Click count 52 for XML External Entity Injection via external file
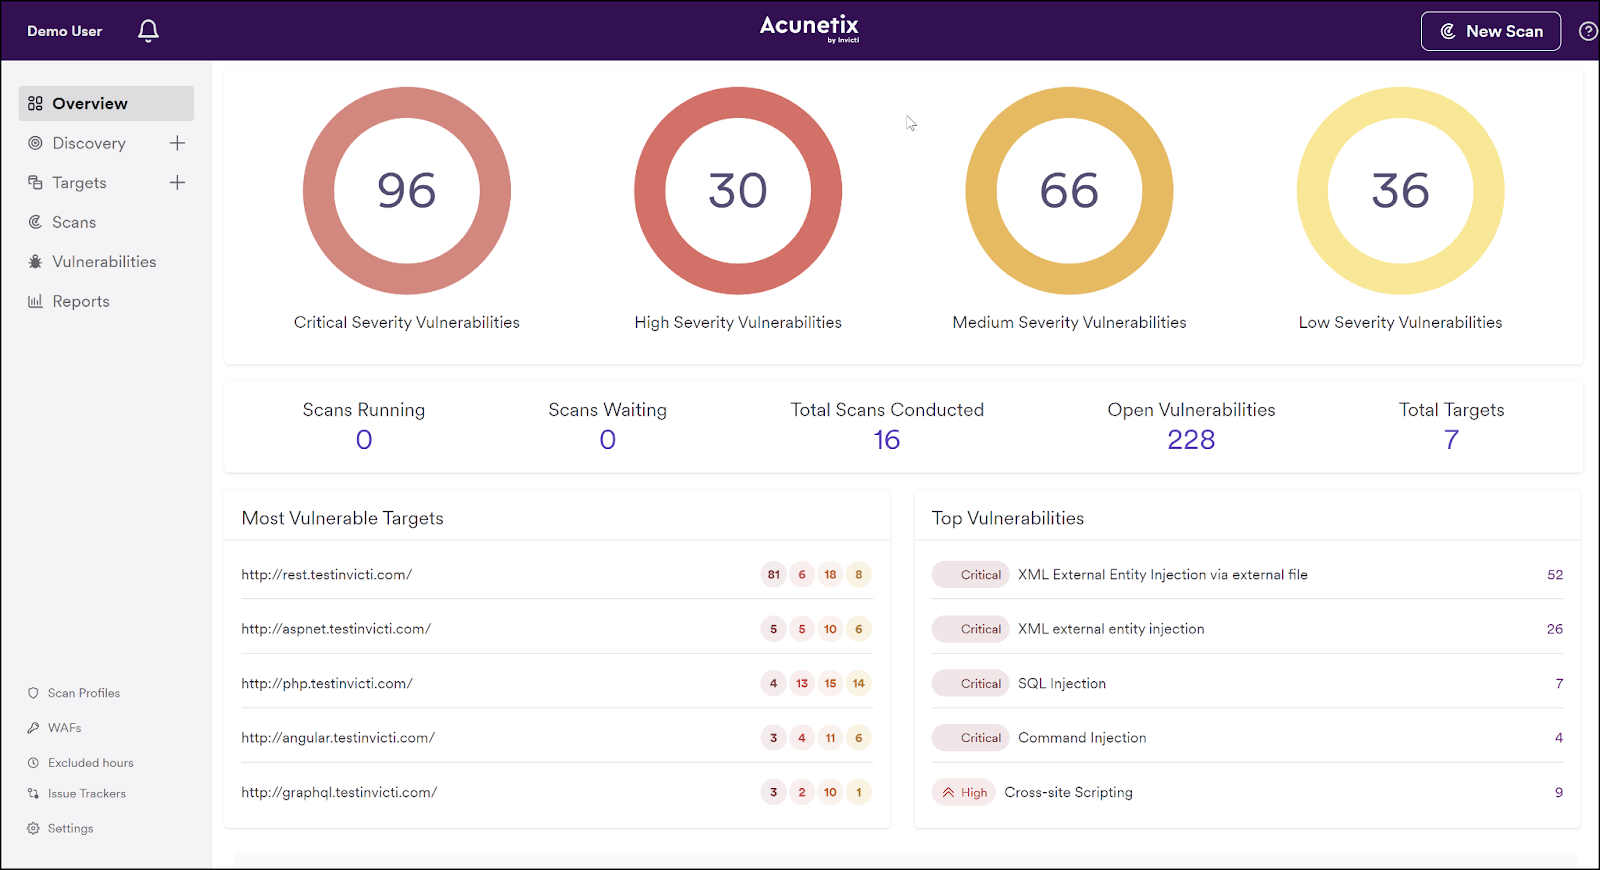The image size is (1600, 870). click(x=1555, y=575)
